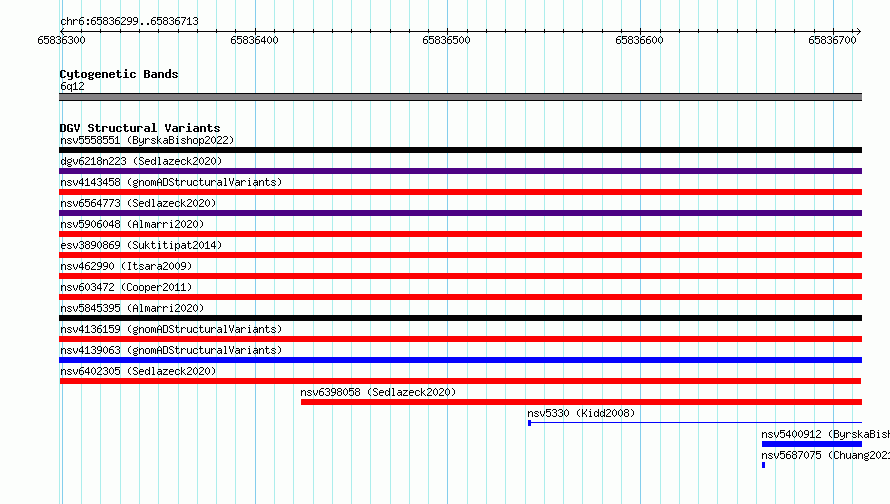The height and width of the screenshot is (504, 890).
Task: Click ruler position 65836400
Action: tap(254, 40)
